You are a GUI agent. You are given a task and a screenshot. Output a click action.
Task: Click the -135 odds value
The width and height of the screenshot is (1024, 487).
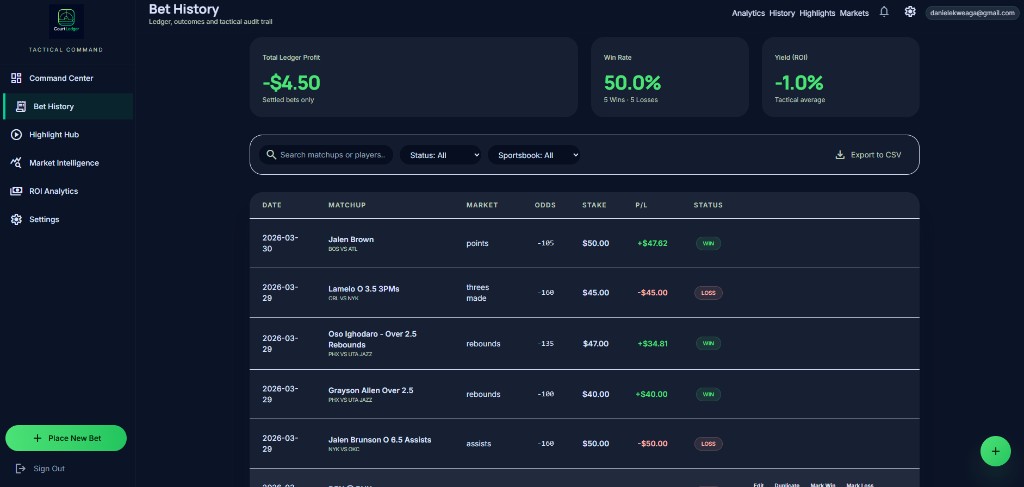coord(545,343)
